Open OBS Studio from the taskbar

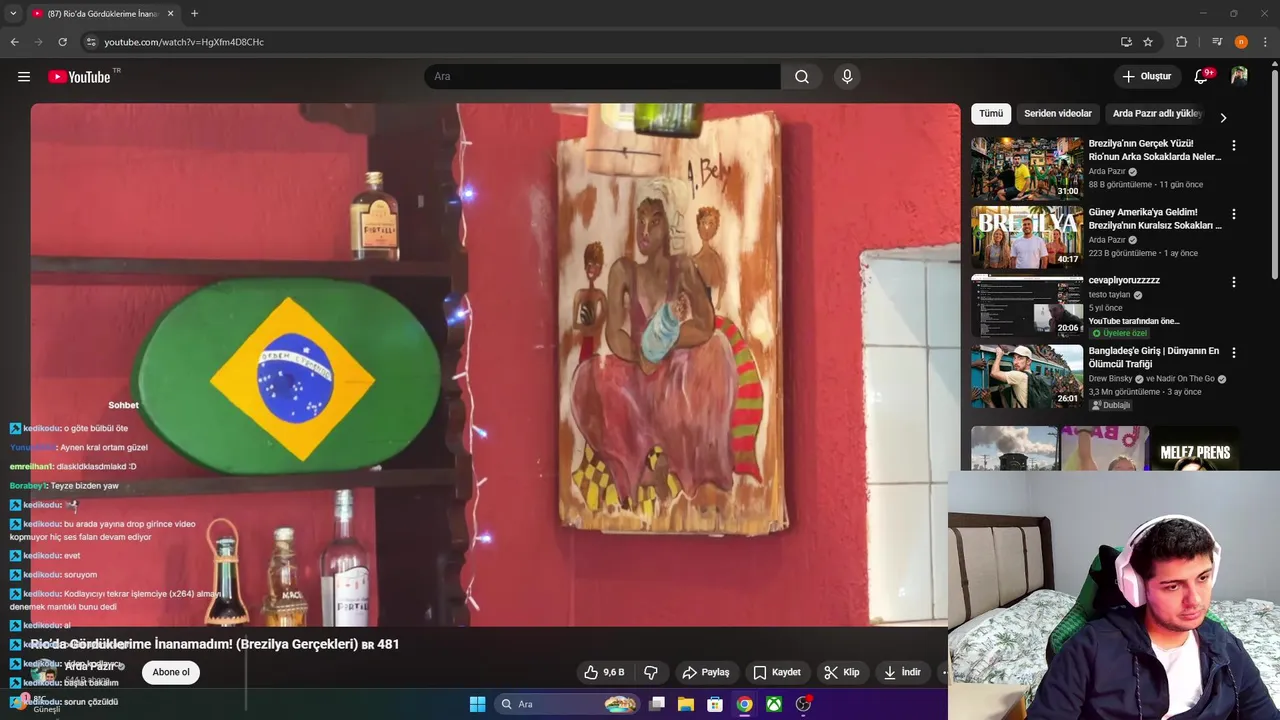[x=804, y=704]
